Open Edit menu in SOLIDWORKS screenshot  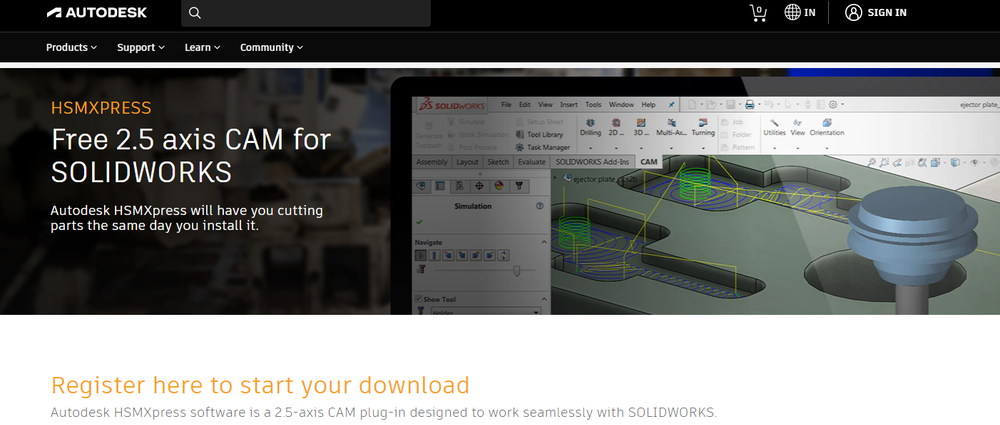tap(525, 105)
